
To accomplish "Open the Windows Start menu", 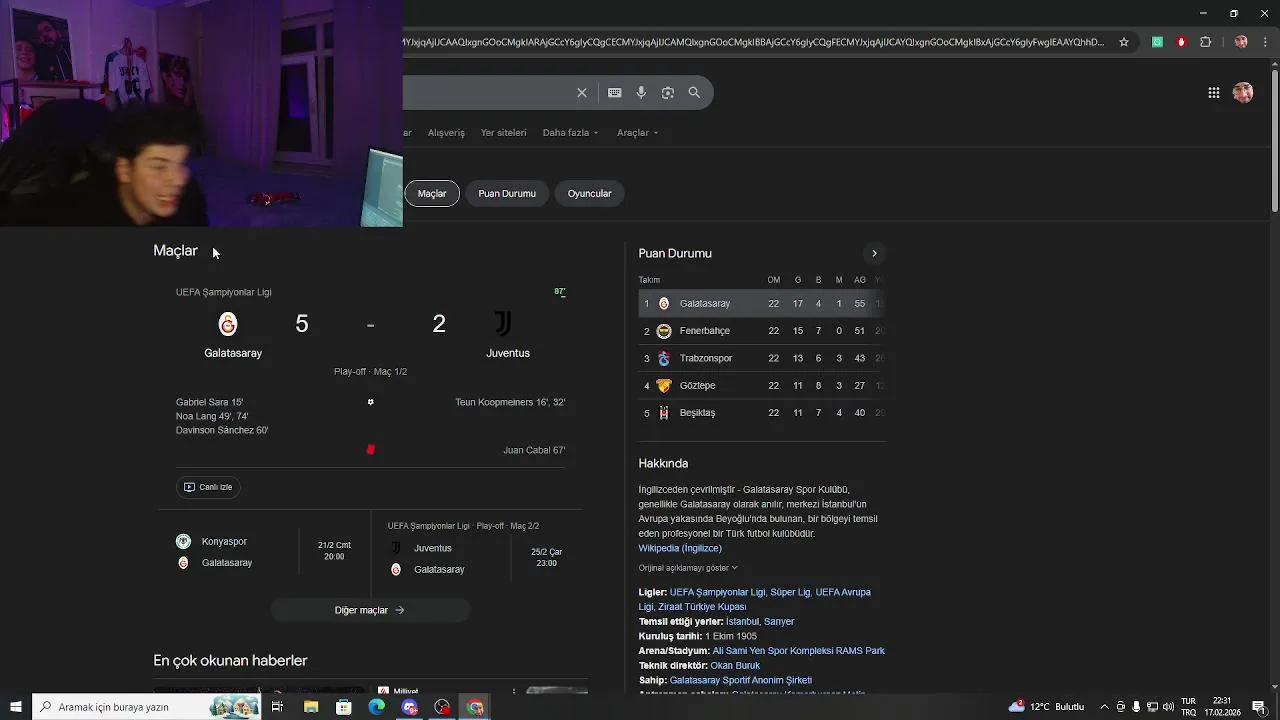I will coord(15,707).
